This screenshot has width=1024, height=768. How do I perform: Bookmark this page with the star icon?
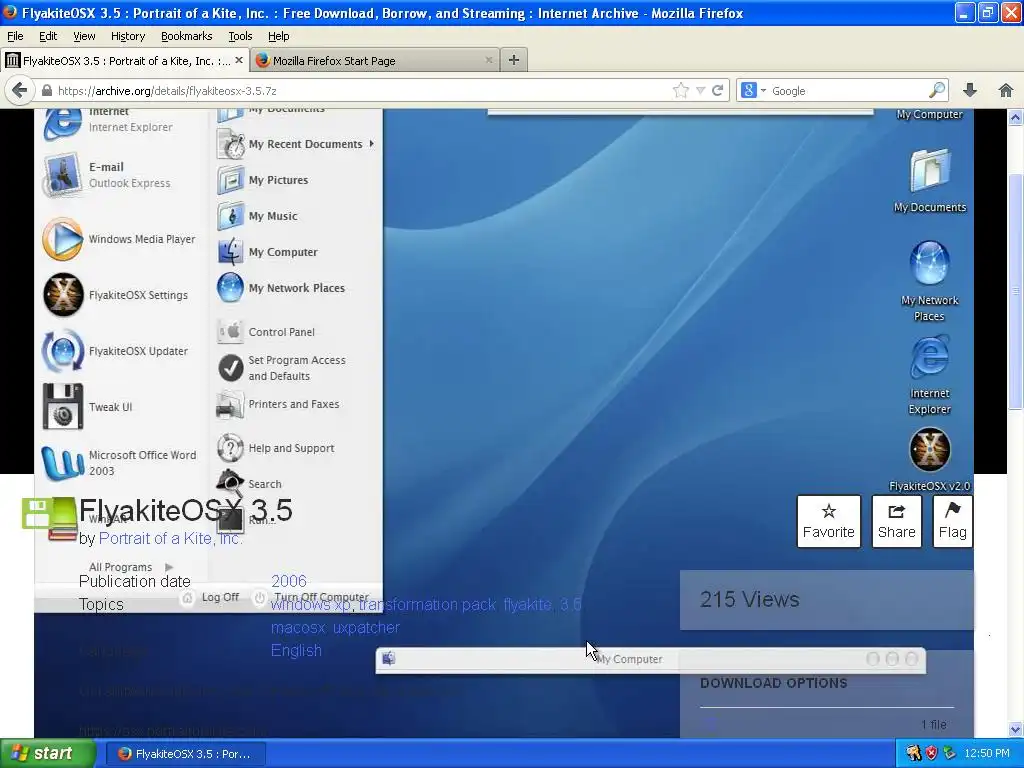click(x=680, y=90)
